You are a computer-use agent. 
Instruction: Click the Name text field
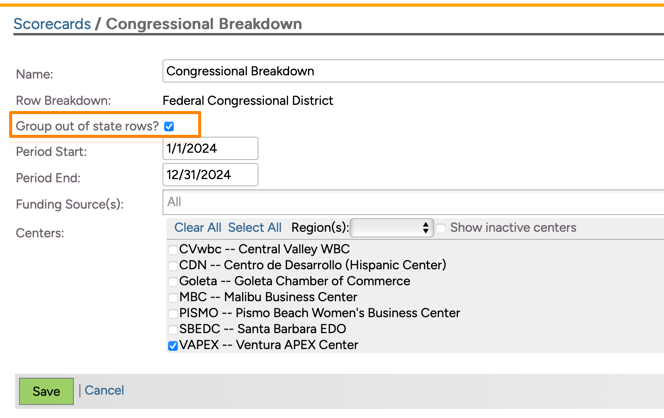click(412, 71)
